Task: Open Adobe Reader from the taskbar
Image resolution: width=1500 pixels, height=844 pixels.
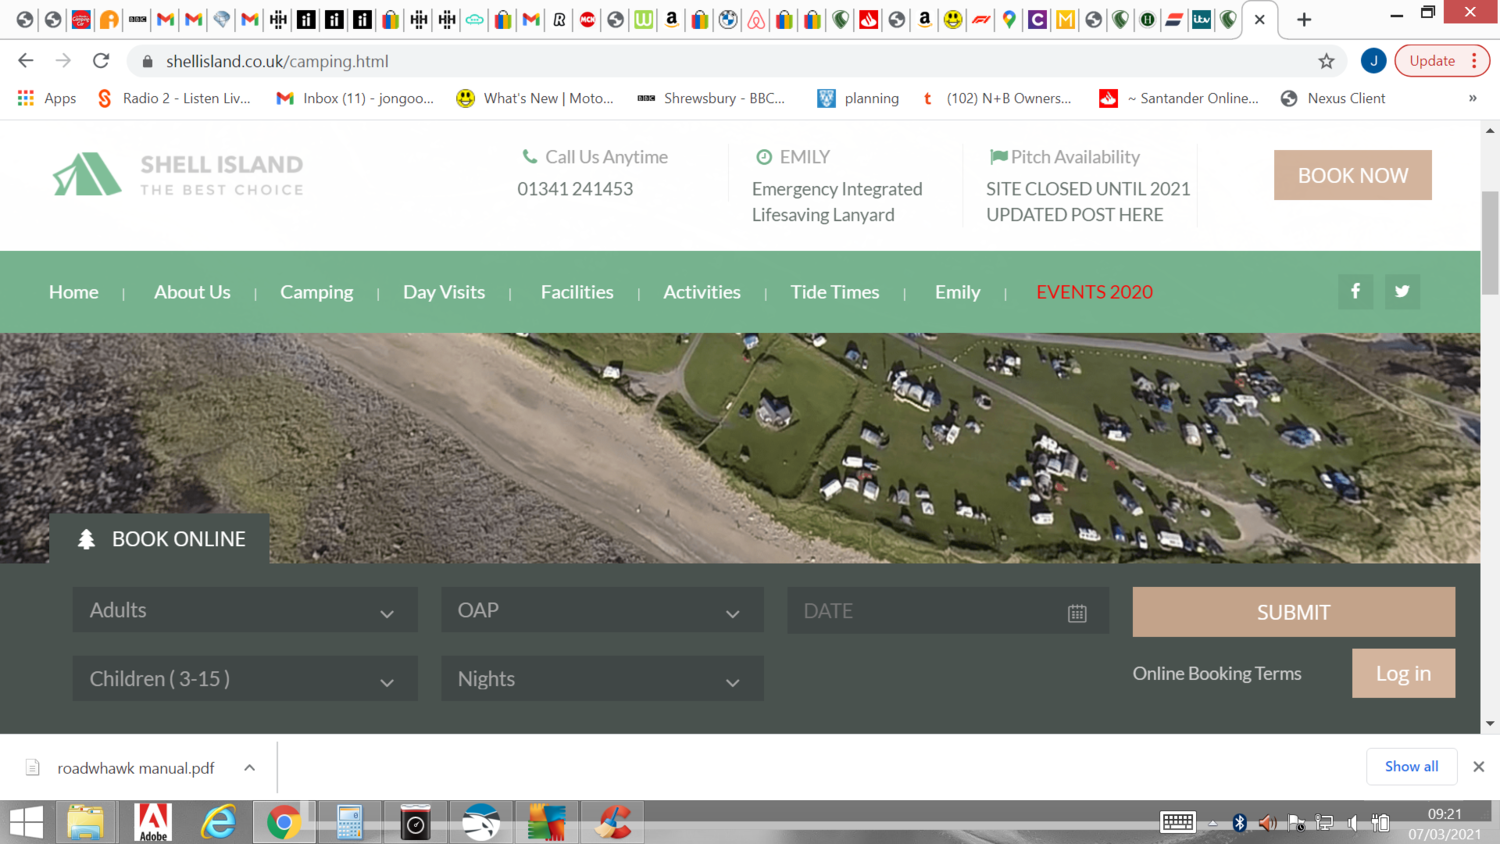Action: pos(153,822)
